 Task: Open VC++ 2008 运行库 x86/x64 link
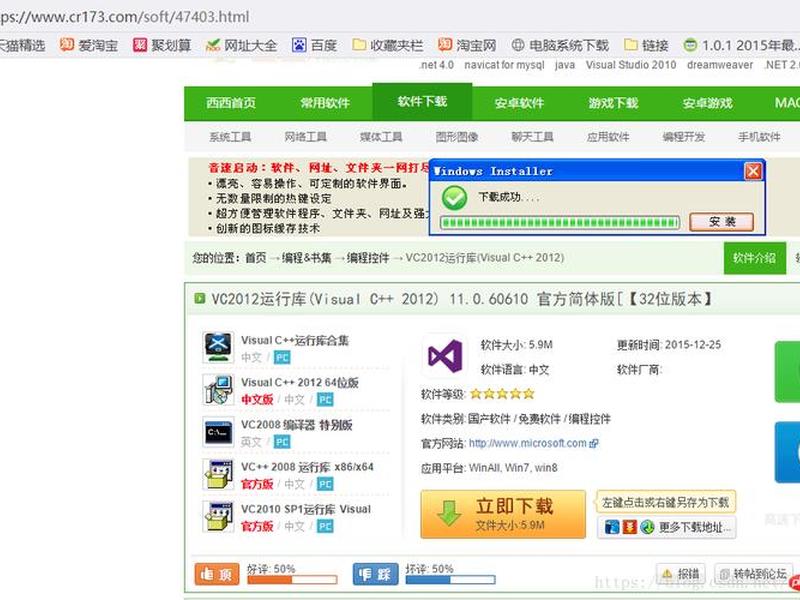tap(307, 467)
